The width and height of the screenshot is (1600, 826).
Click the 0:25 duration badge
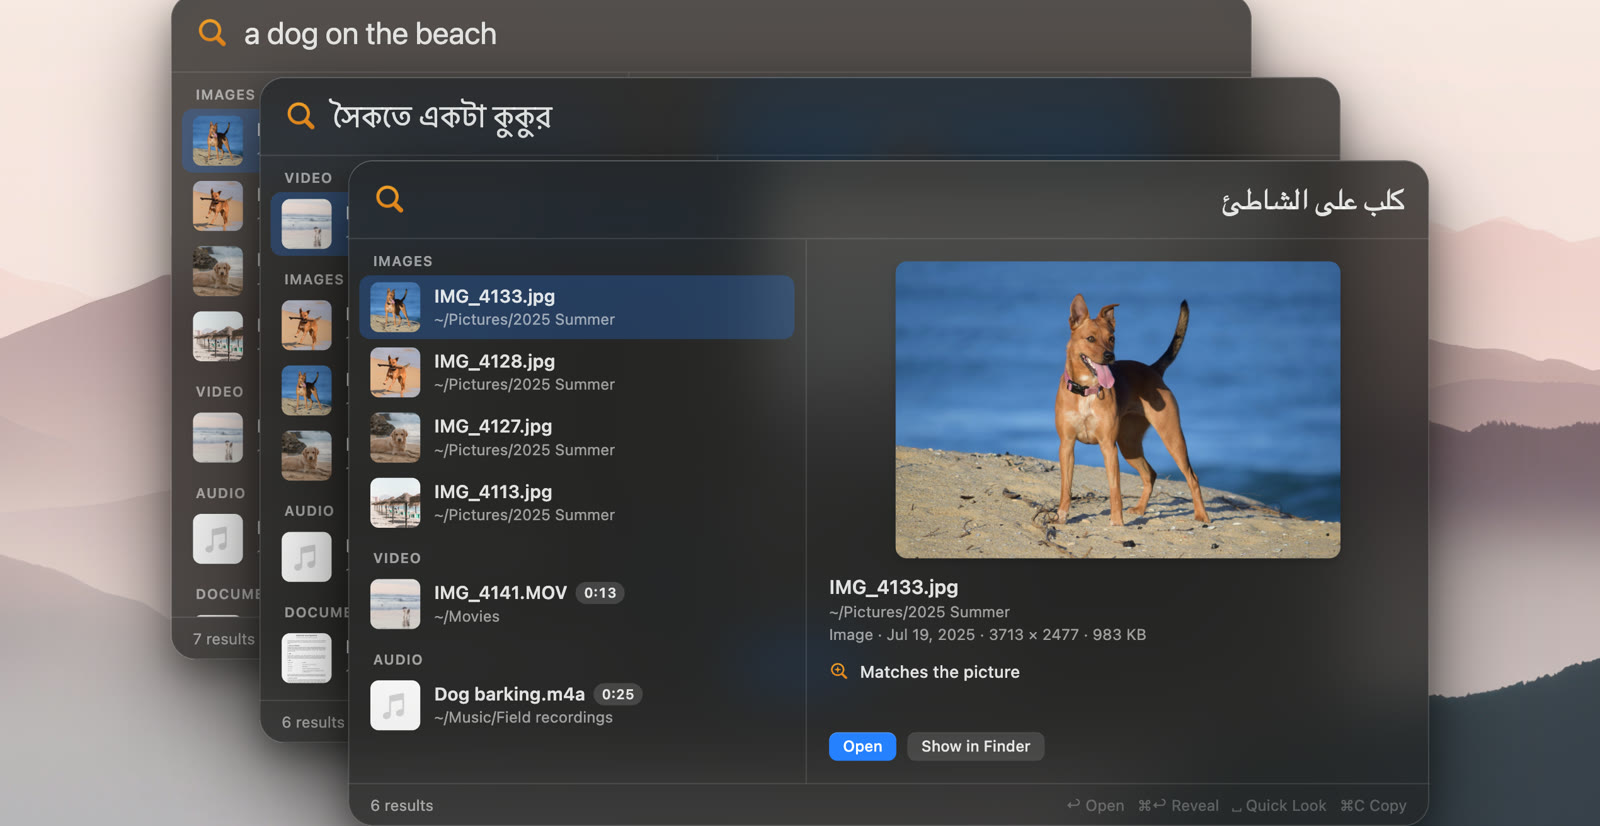click(x=618, y=694)
